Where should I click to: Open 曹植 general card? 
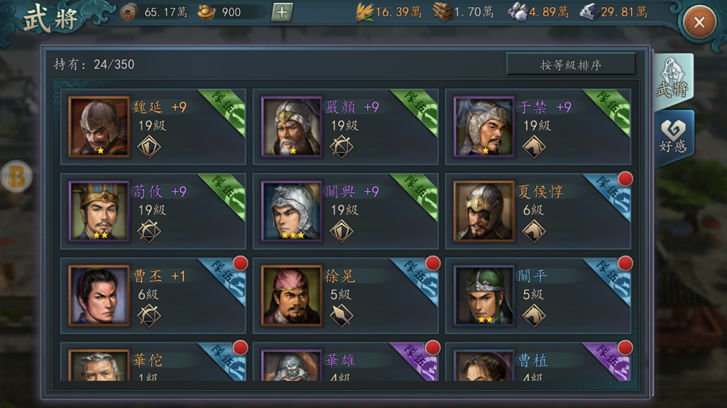pyautogui.click(x=538, y=362)
